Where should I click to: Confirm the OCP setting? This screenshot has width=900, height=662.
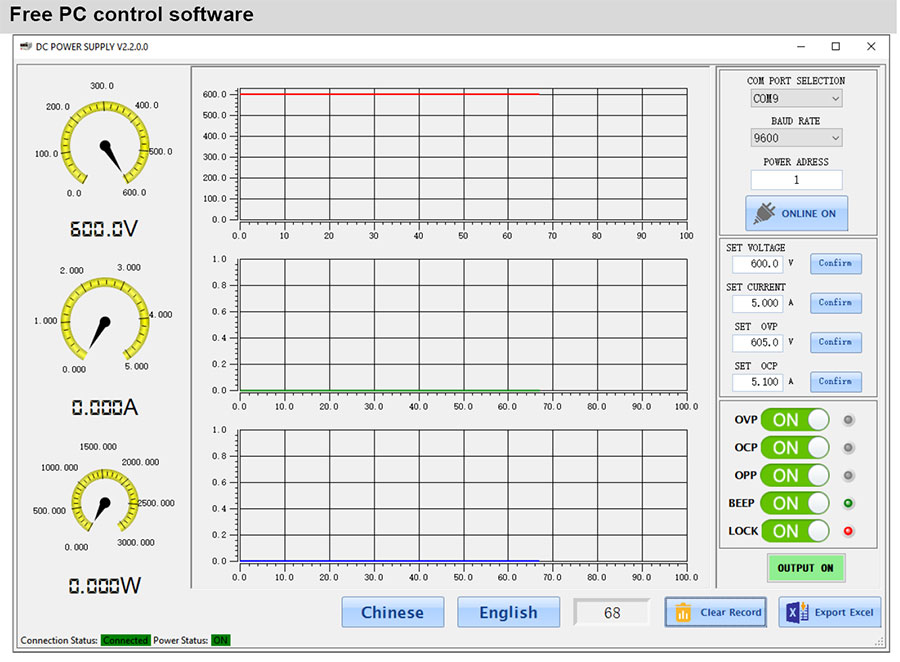tap(836, 381)
